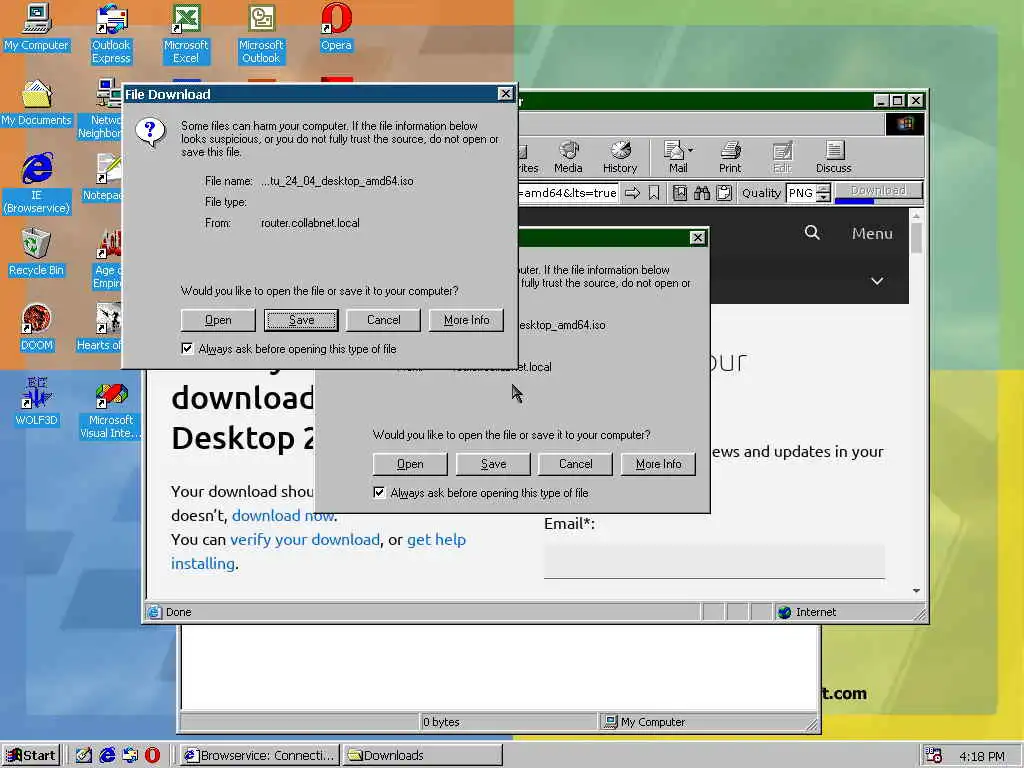1024x768 pixels.
Task: Click Open in the rear download dialog
Action: coord(410,464)
